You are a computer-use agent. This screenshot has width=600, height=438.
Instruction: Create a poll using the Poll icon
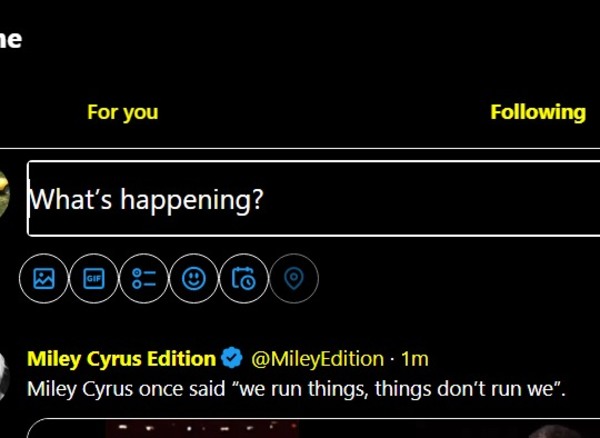tap(144, 279)
